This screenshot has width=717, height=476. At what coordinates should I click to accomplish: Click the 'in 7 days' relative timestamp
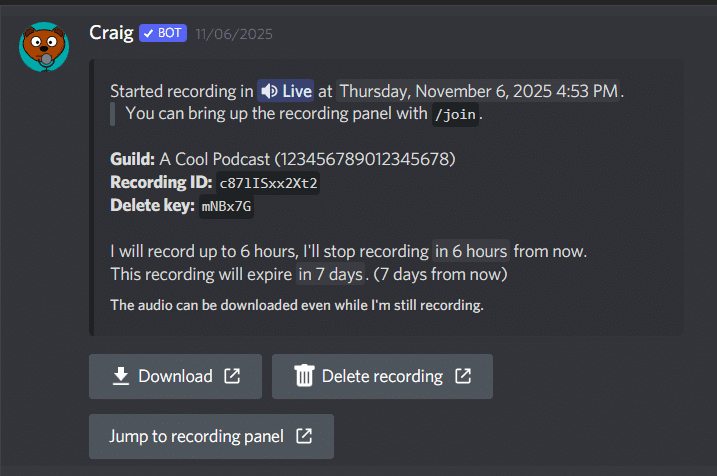click(x=331, y=274)
